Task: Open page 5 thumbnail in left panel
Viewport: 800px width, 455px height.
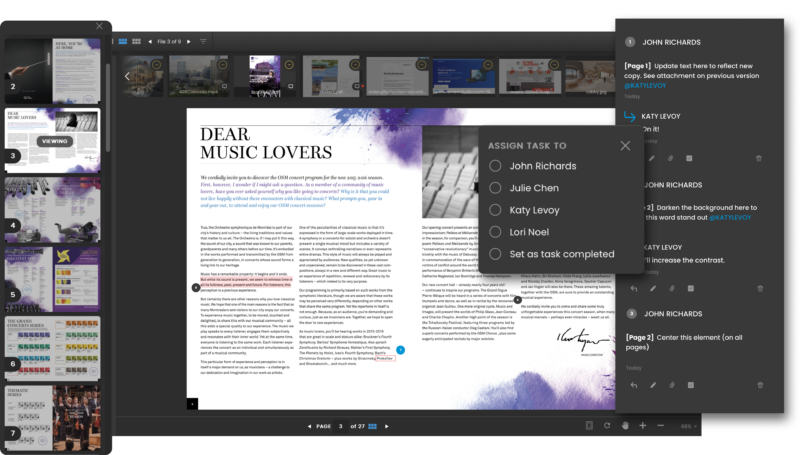Action: point(53,279)
